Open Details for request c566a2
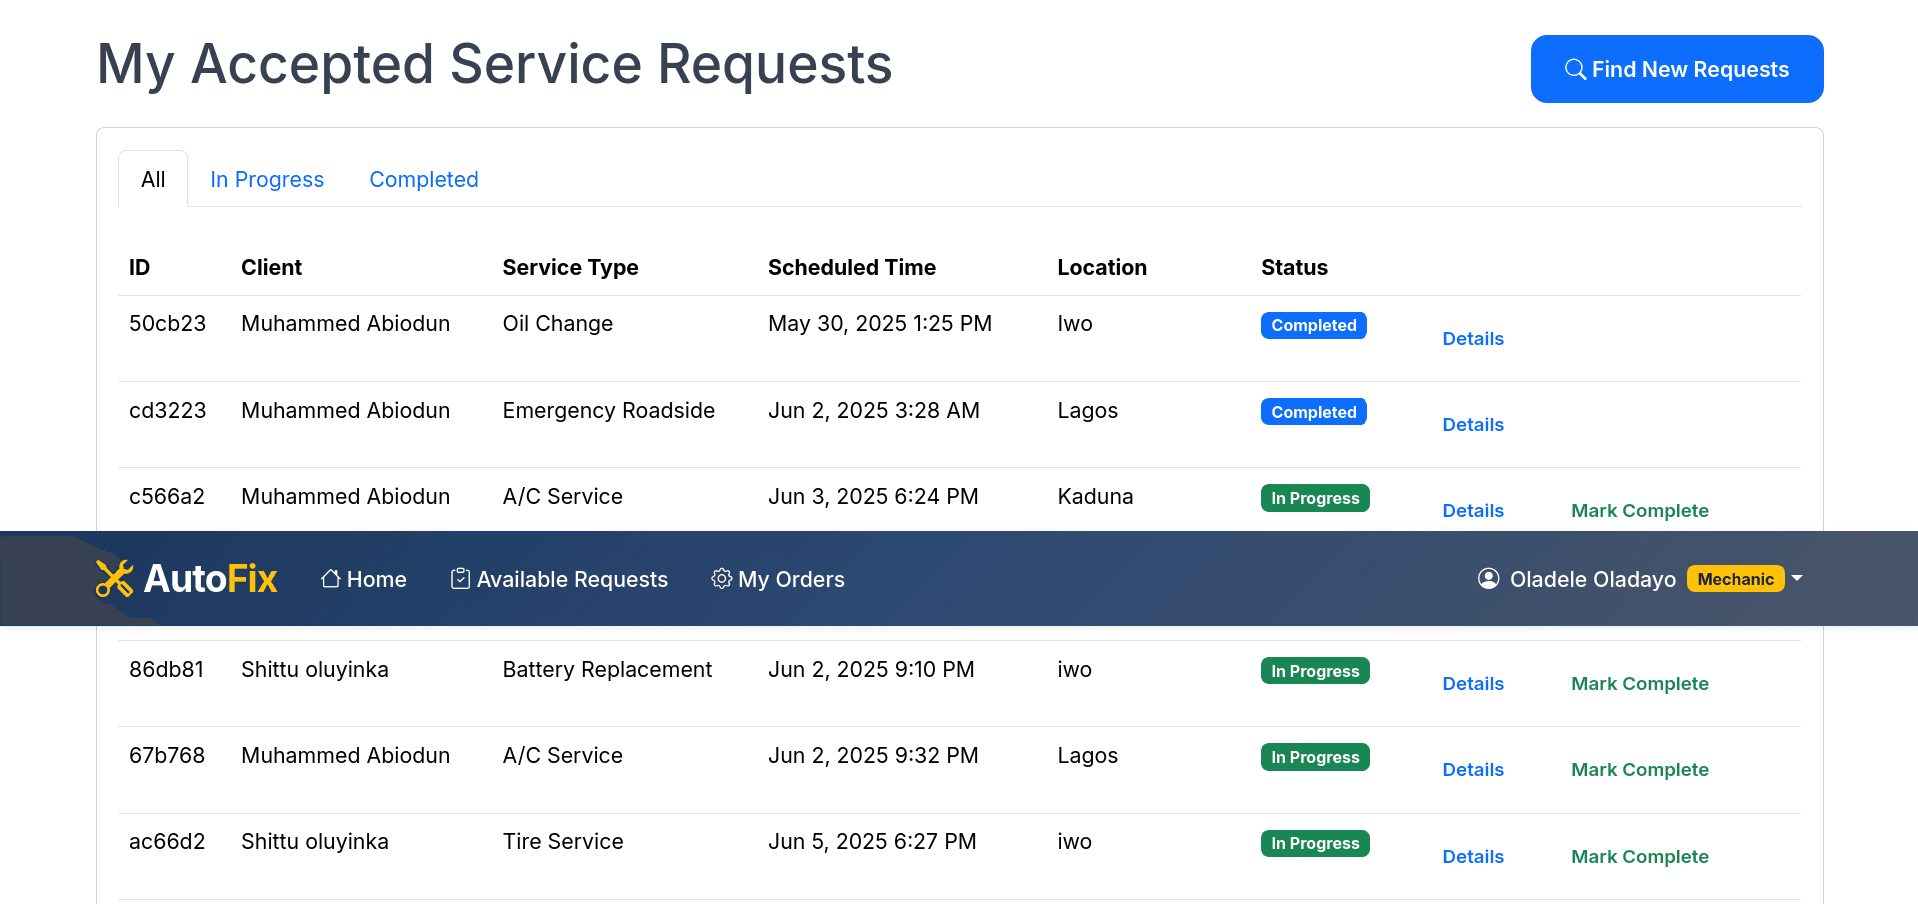The image size is (1918, 904). tap(1473, 511)
